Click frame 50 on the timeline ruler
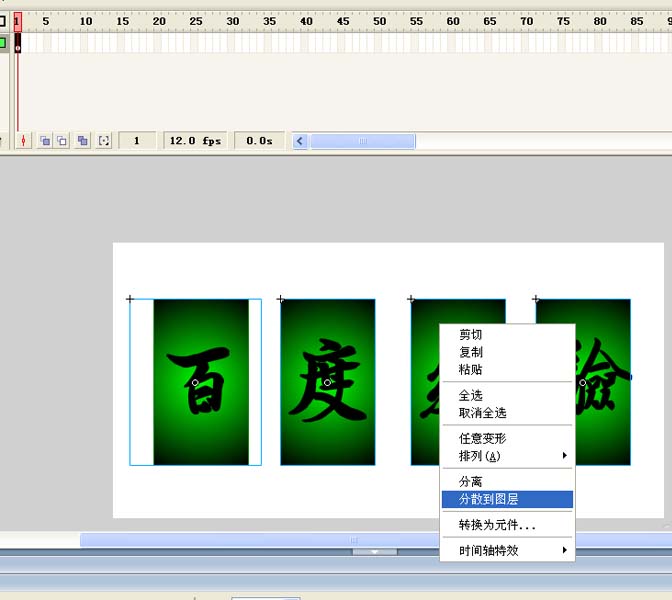 click(379, 21)
